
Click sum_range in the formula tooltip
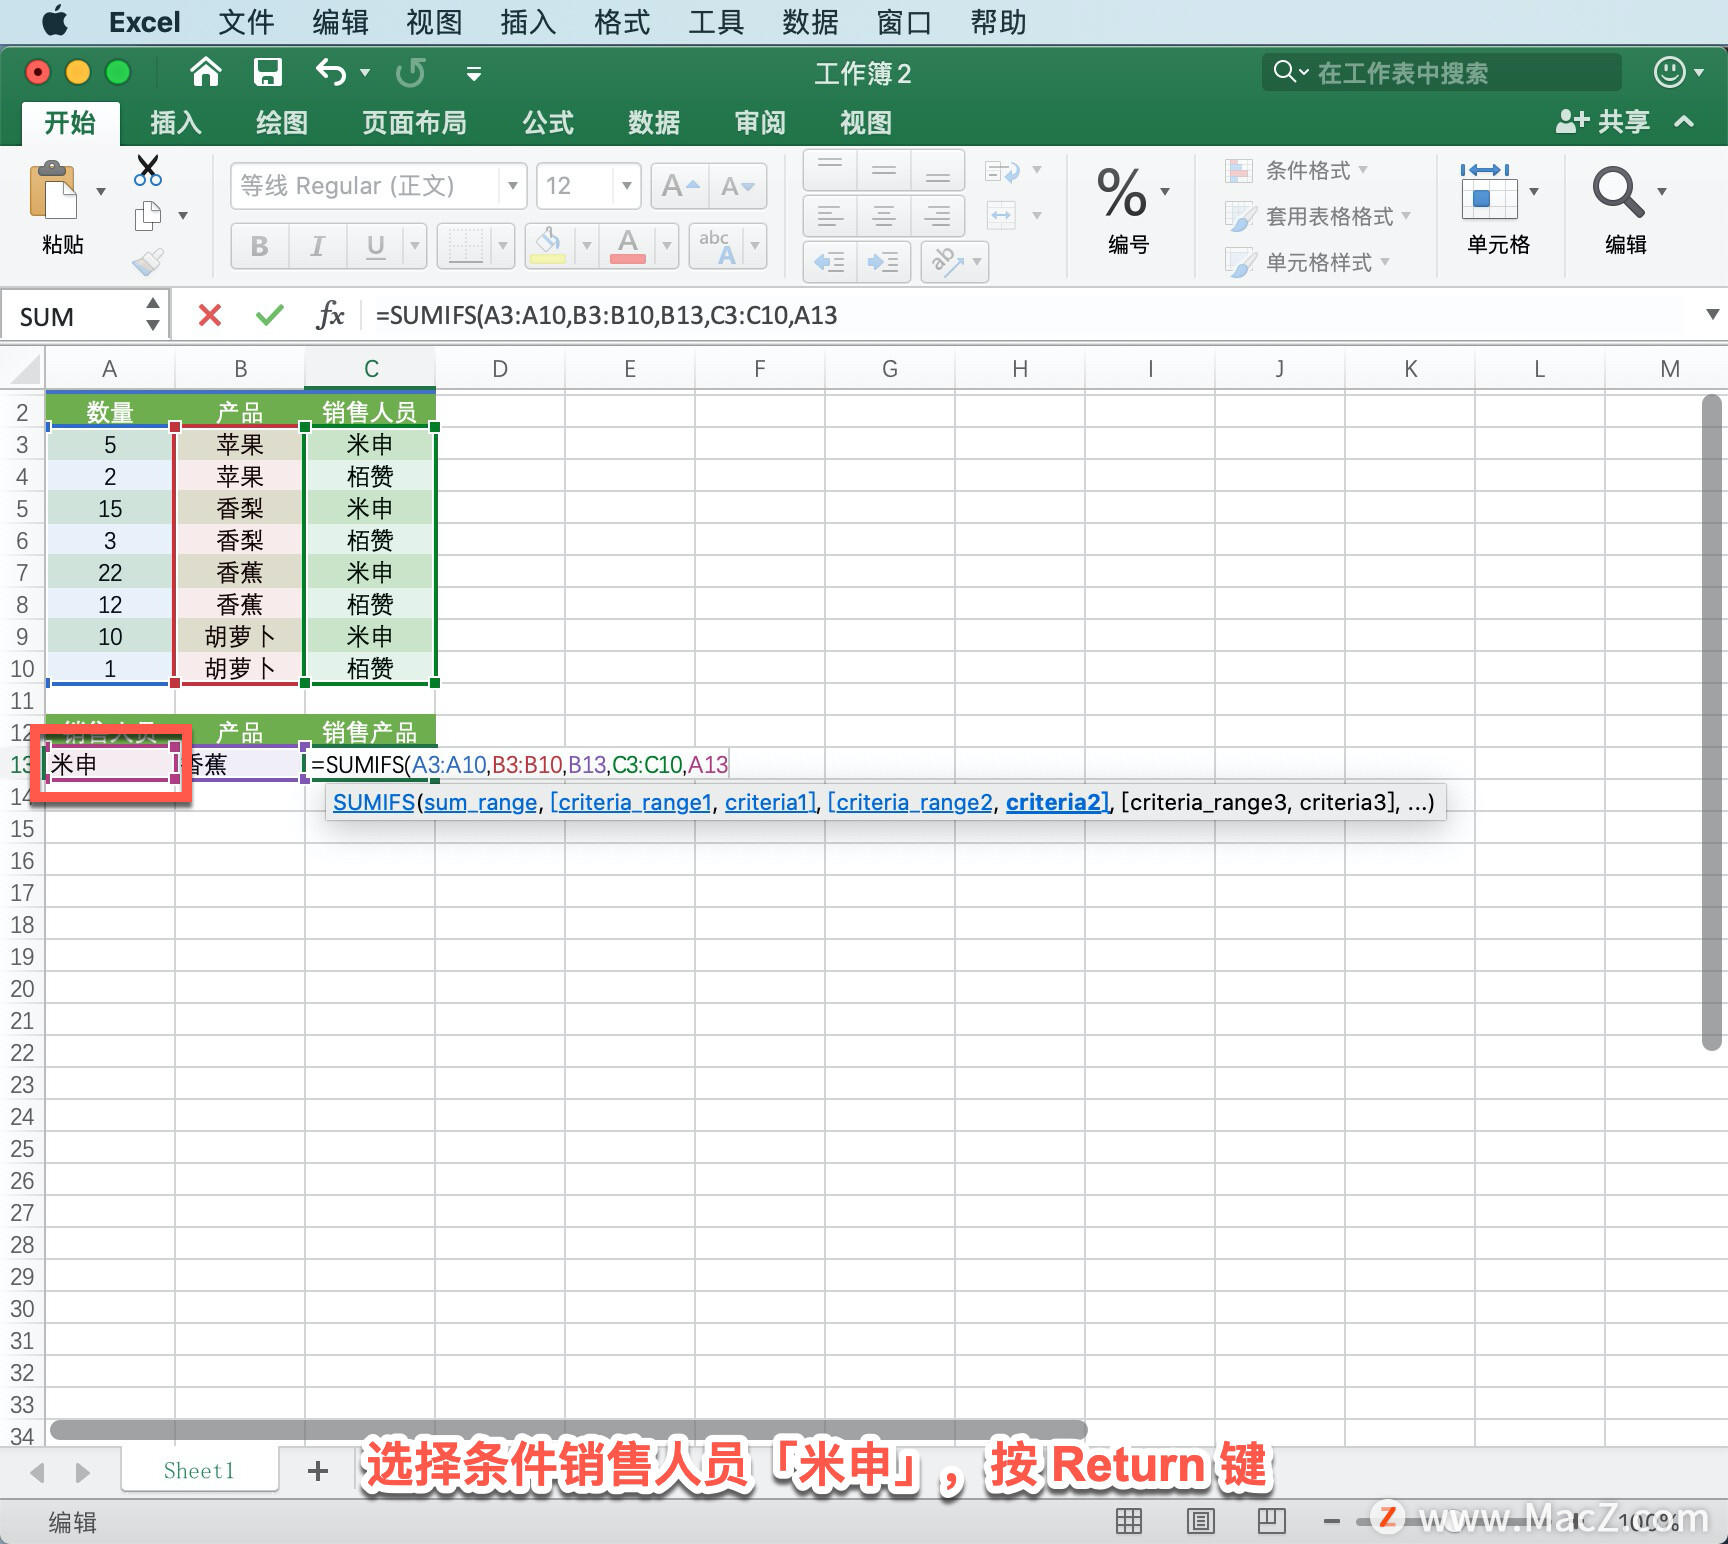point(480,802)
